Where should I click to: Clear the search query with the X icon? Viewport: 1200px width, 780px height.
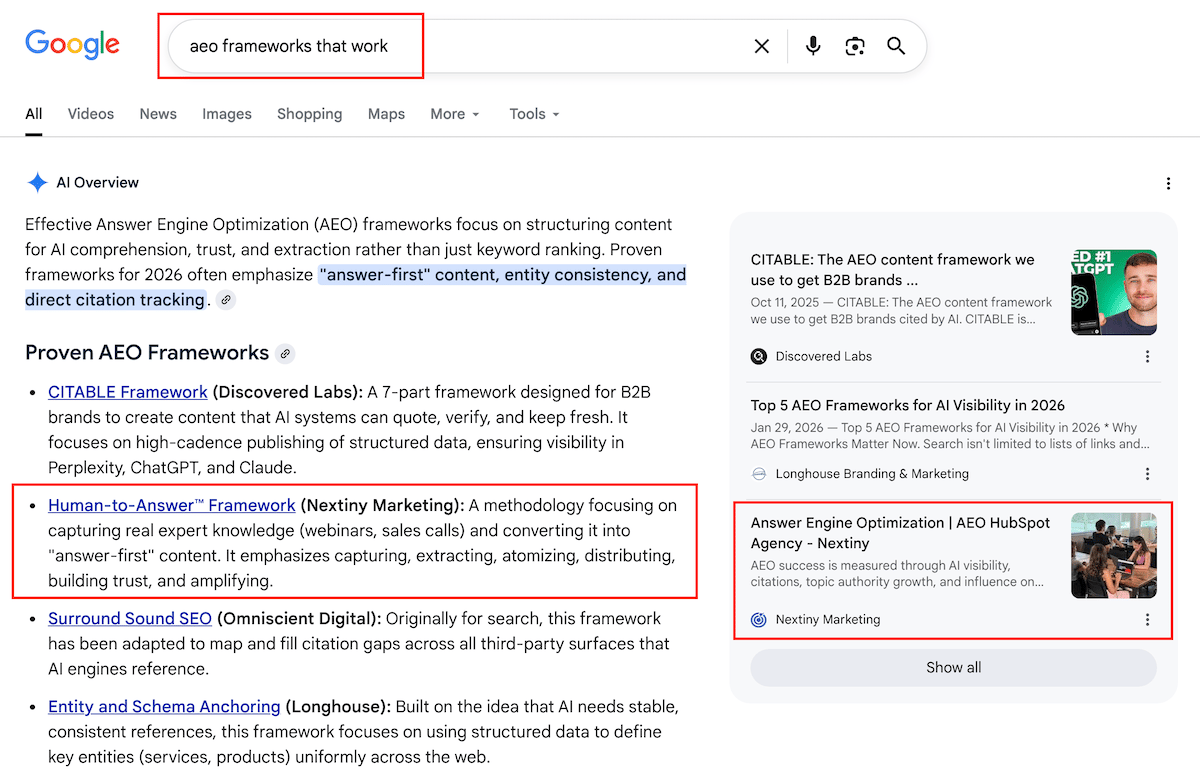coord(762,46)
